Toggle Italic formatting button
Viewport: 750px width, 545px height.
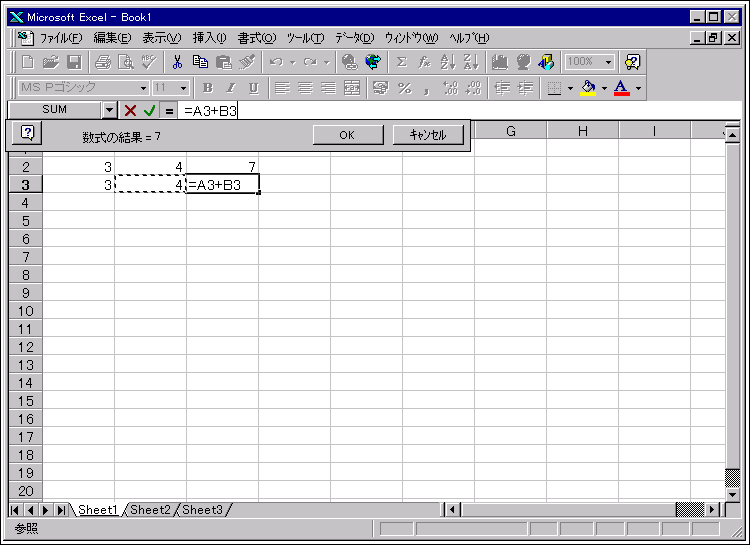point(231,88)
